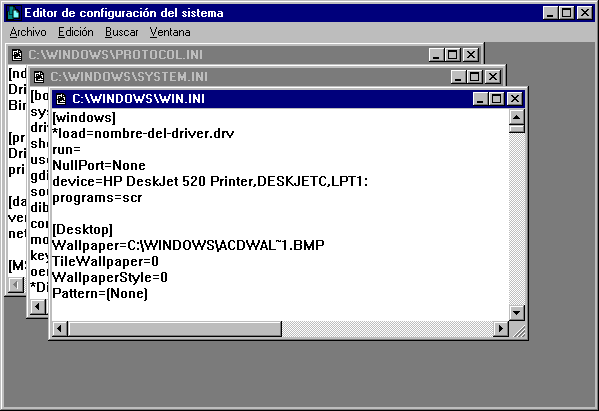
Task: Open the Ventana menu
Action: point(170,32)
